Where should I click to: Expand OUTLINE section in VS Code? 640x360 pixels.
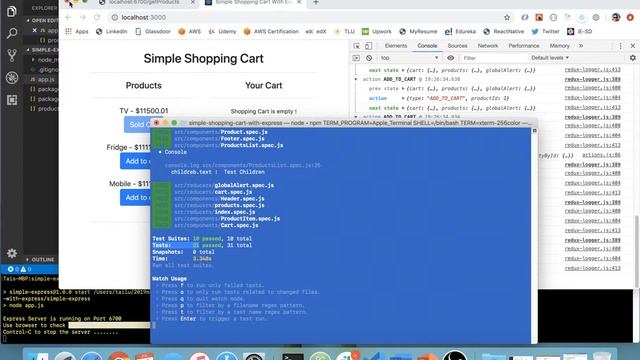click(x=40, y=260)
